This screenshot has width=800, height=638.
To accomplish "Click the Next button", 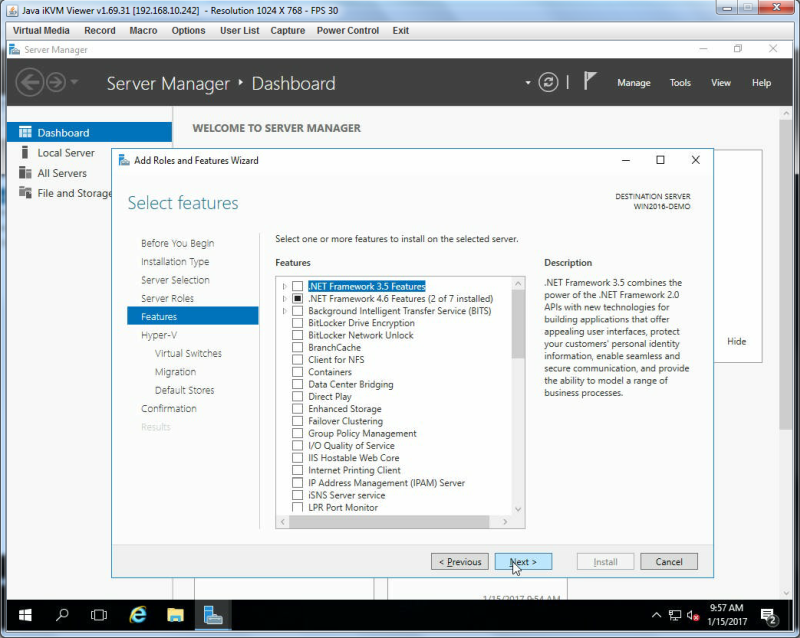I will [x=523, y=561].
